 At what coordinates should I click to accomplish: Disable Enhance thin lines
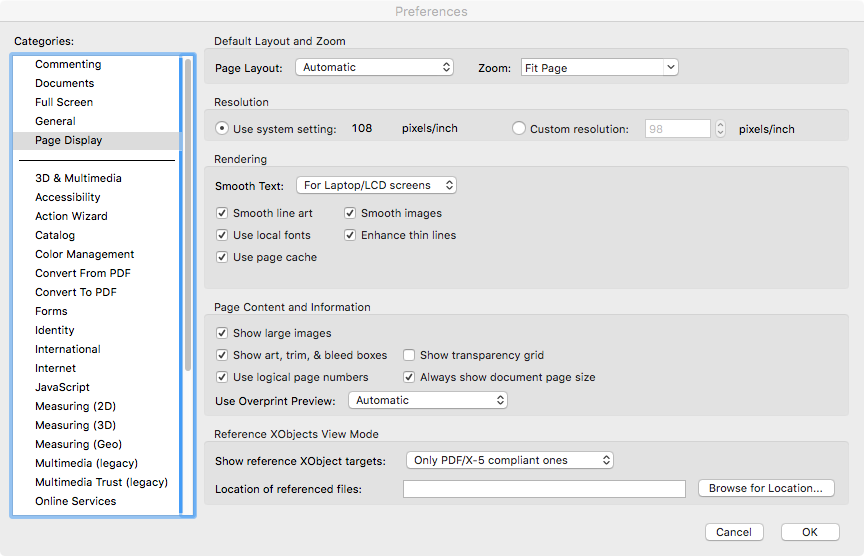[x=350, y=235]
